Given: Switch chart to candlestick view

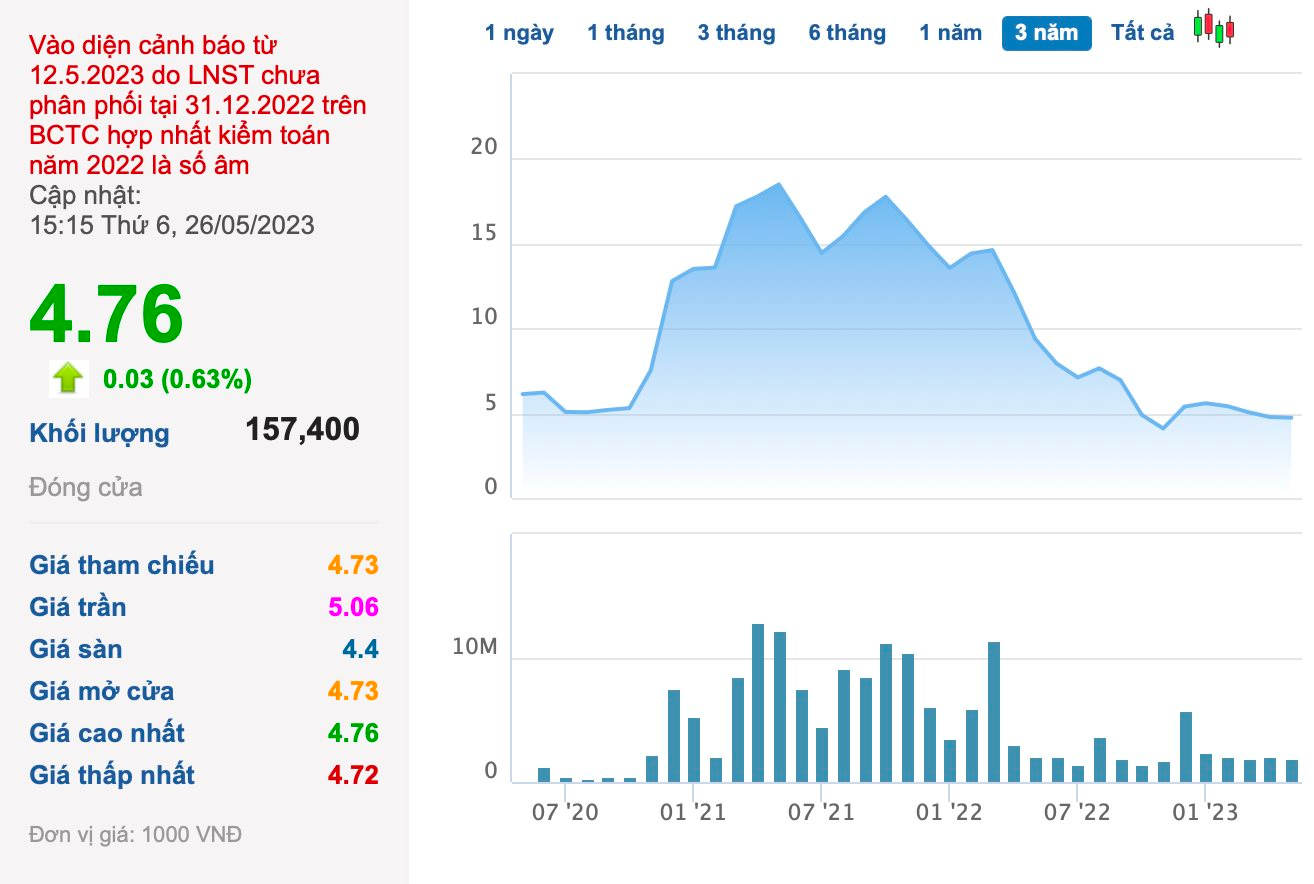Looking at the screenshot, I should (x=1215, y=28).
